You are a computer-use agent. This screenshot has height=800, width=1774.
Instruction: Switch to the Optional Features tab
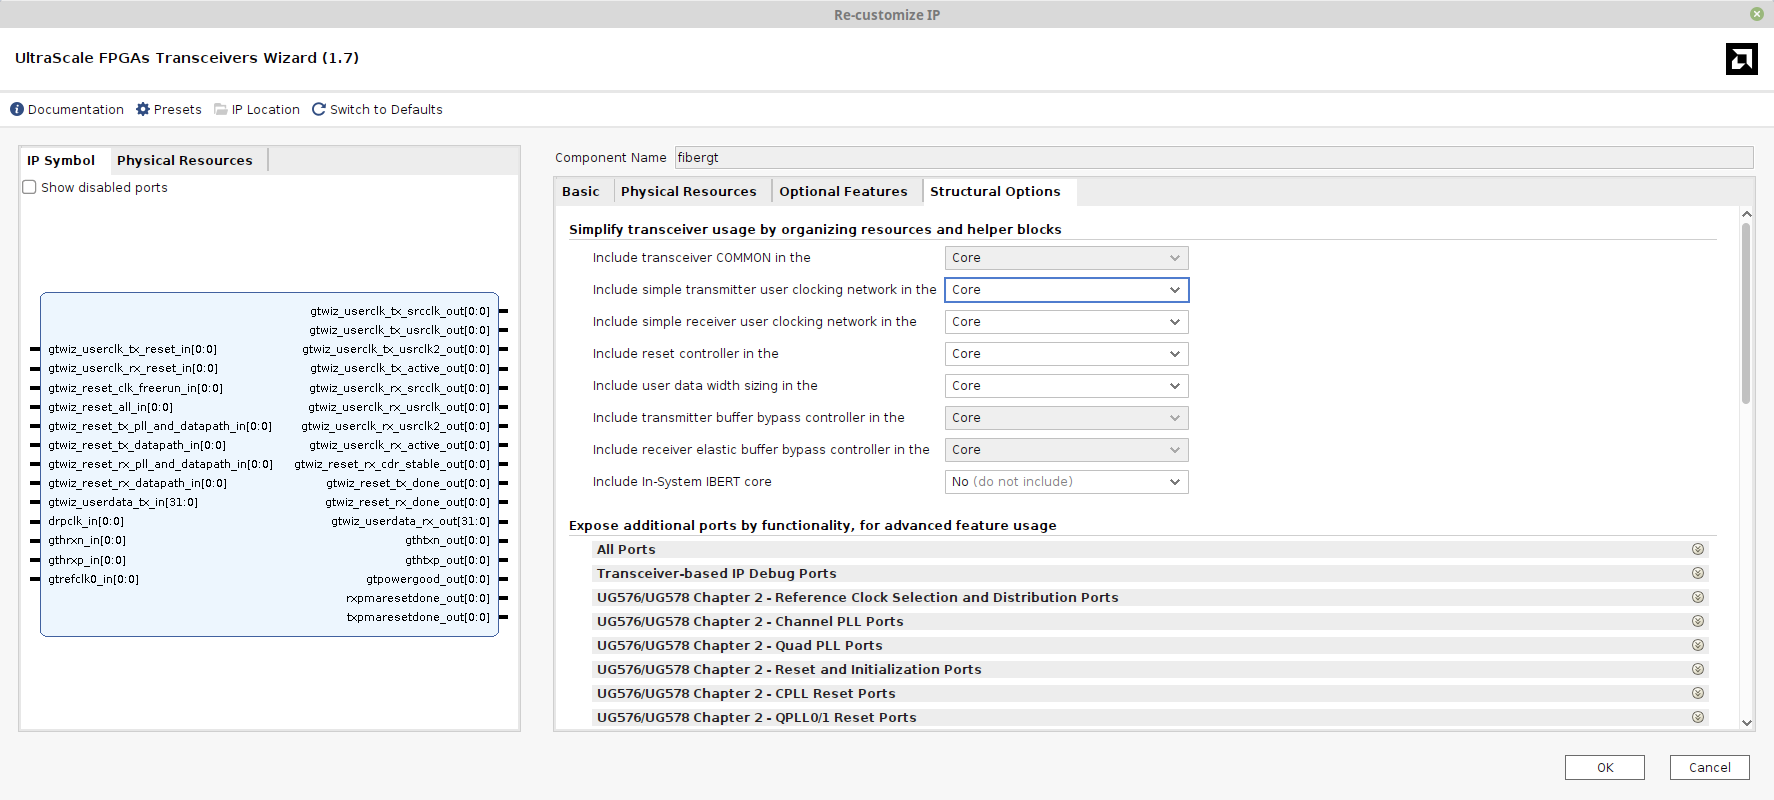(843, 191)
